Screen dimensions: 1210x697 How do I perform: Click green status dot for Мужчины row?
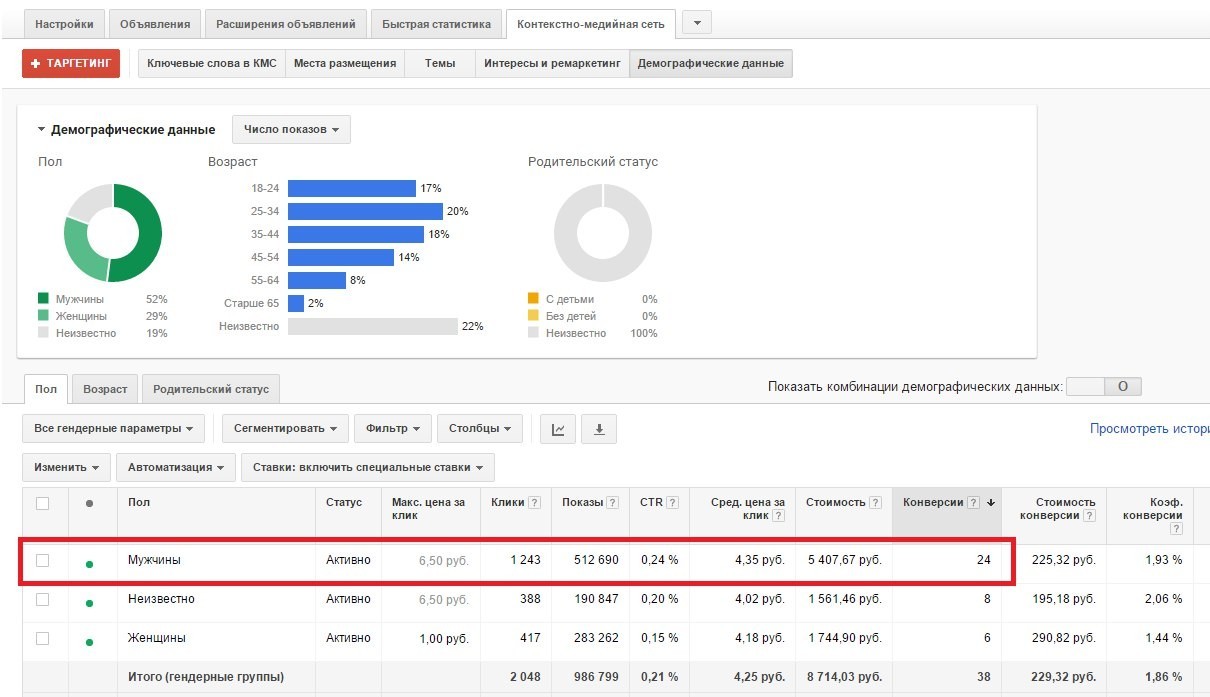coord(90,564)
